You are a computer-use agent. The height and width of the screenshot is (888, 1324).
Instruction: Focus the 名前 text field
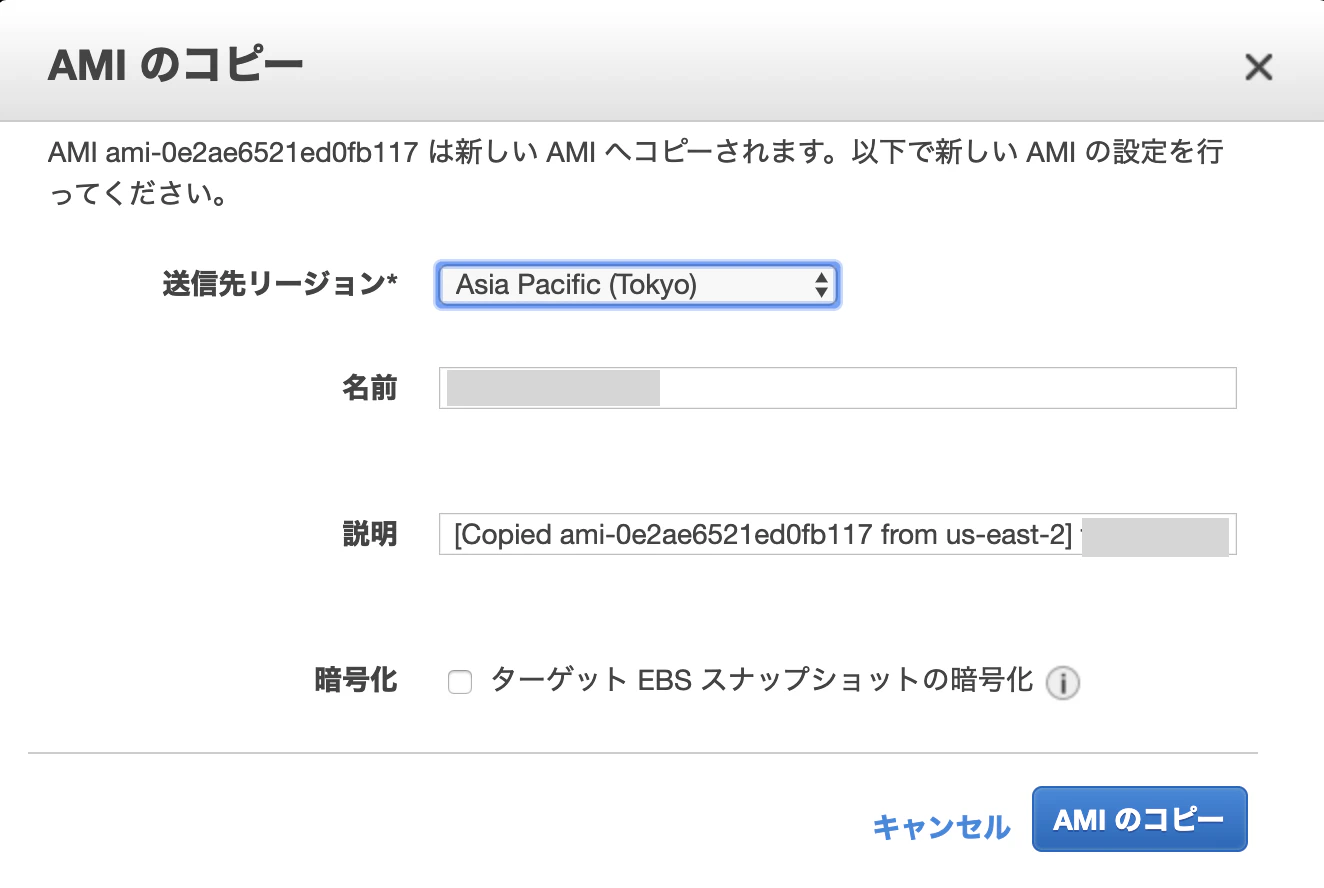point(838,388)
